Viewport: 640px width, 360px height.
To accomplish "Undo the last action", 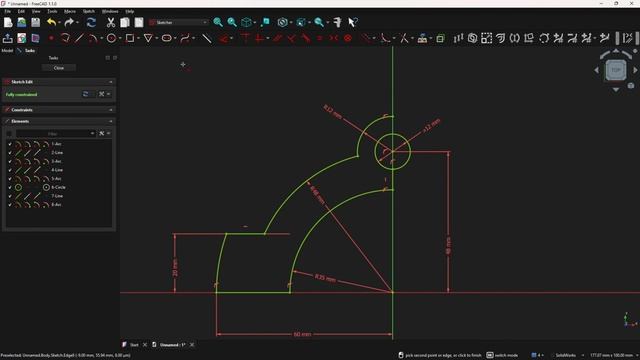I will pyautogui.click(x=51, y=22).
